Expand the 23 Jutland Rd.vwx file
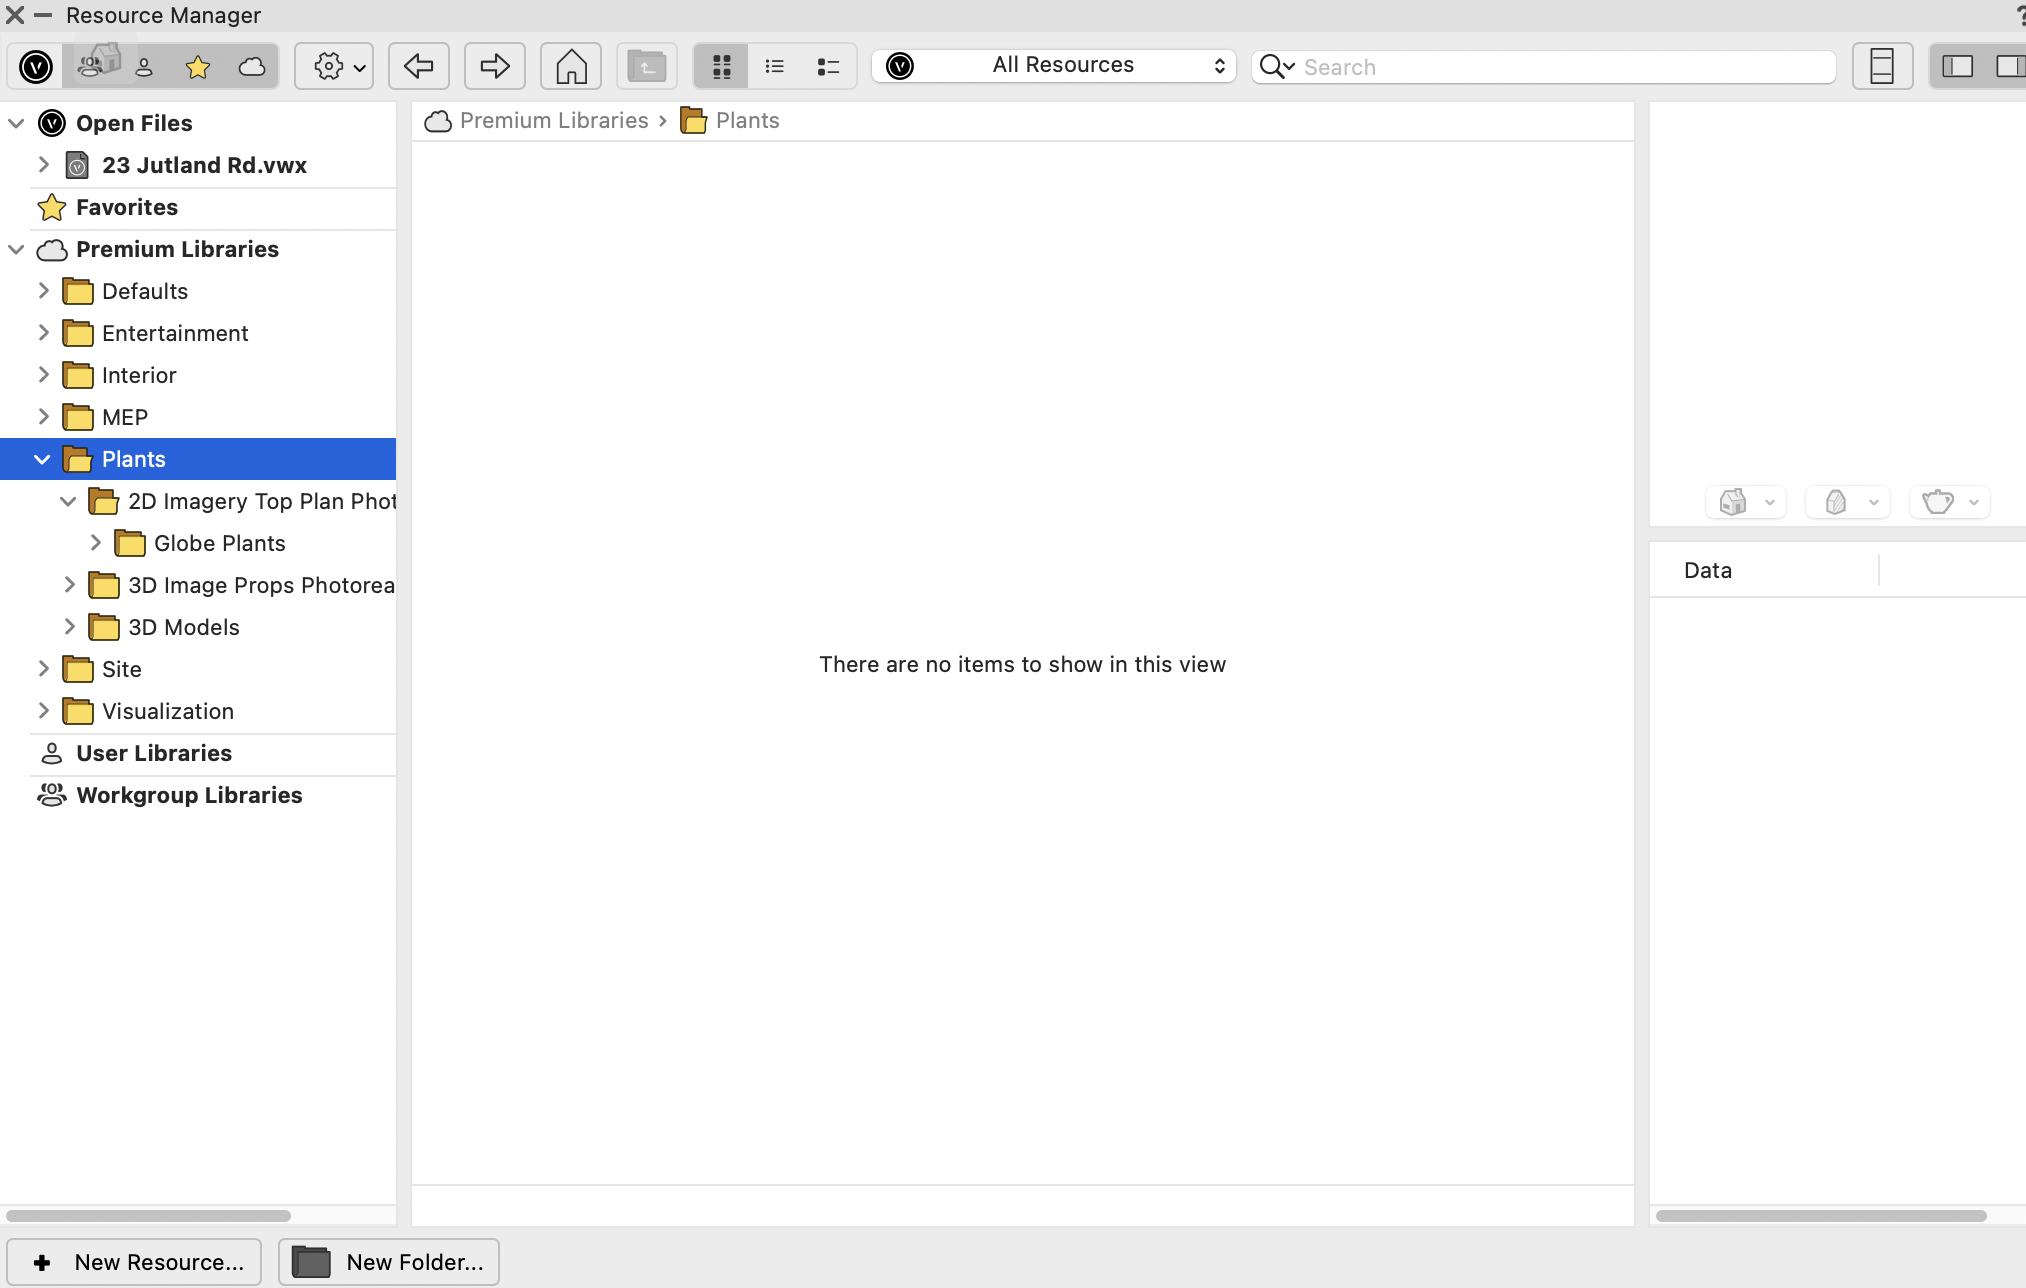2026x1288 pixels. [43, 165]
